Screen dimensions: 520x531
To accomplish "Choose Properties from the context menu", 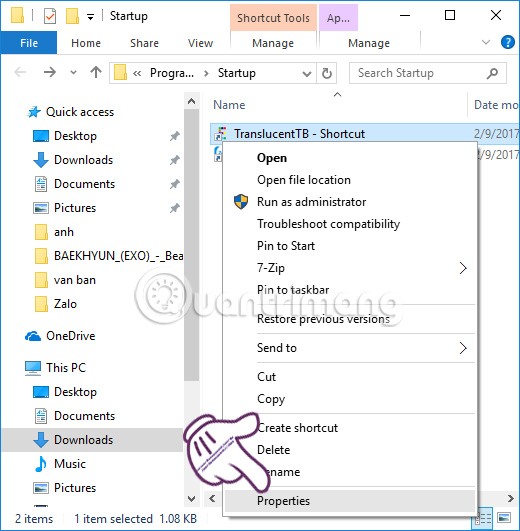I will (350, 501).
